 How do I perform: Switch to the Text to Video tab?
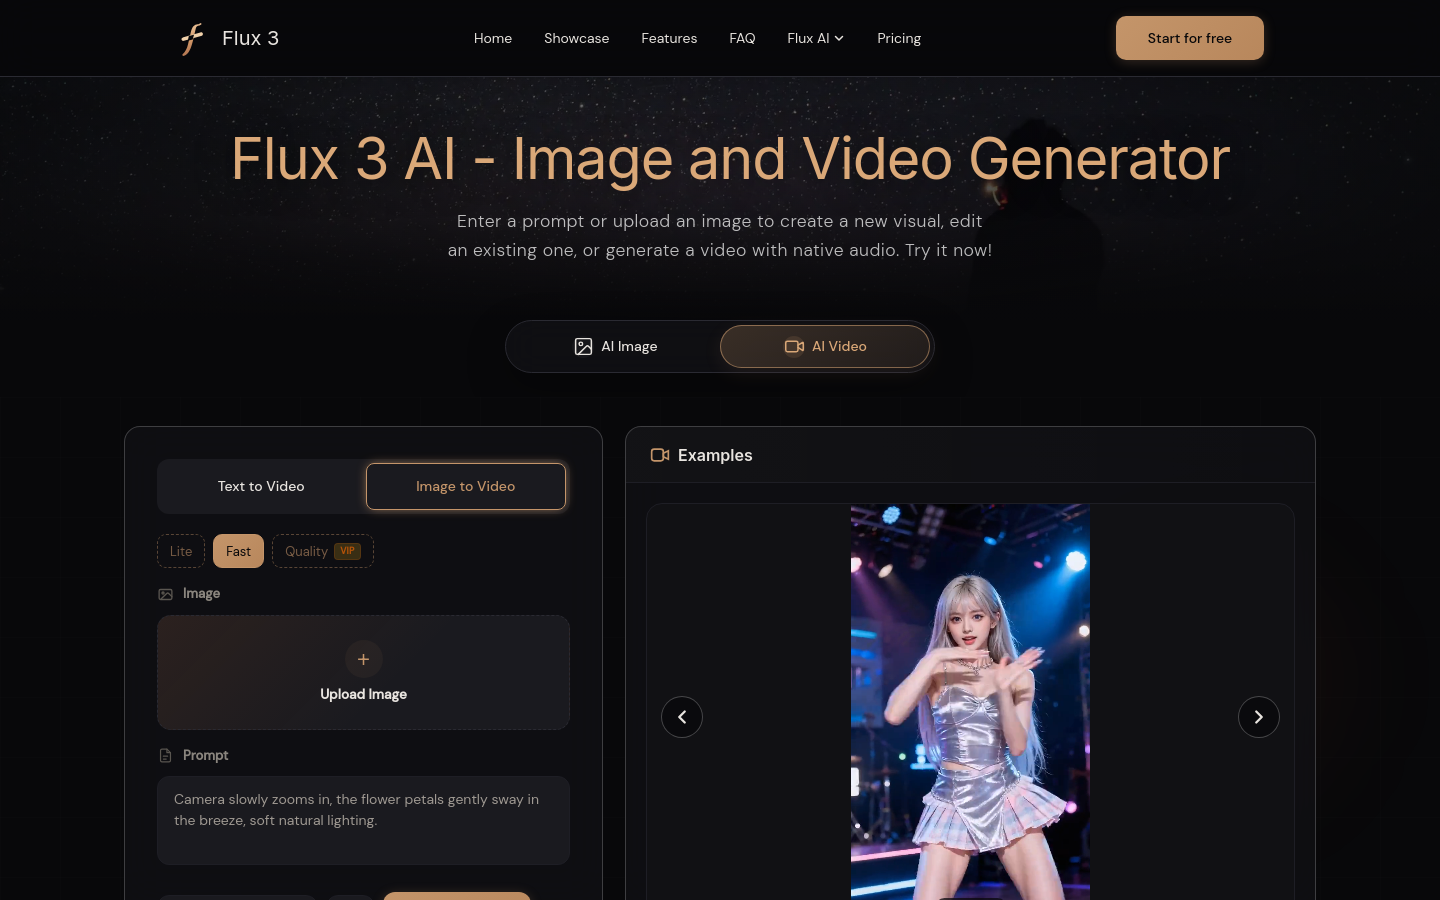(x=261, y=486)
